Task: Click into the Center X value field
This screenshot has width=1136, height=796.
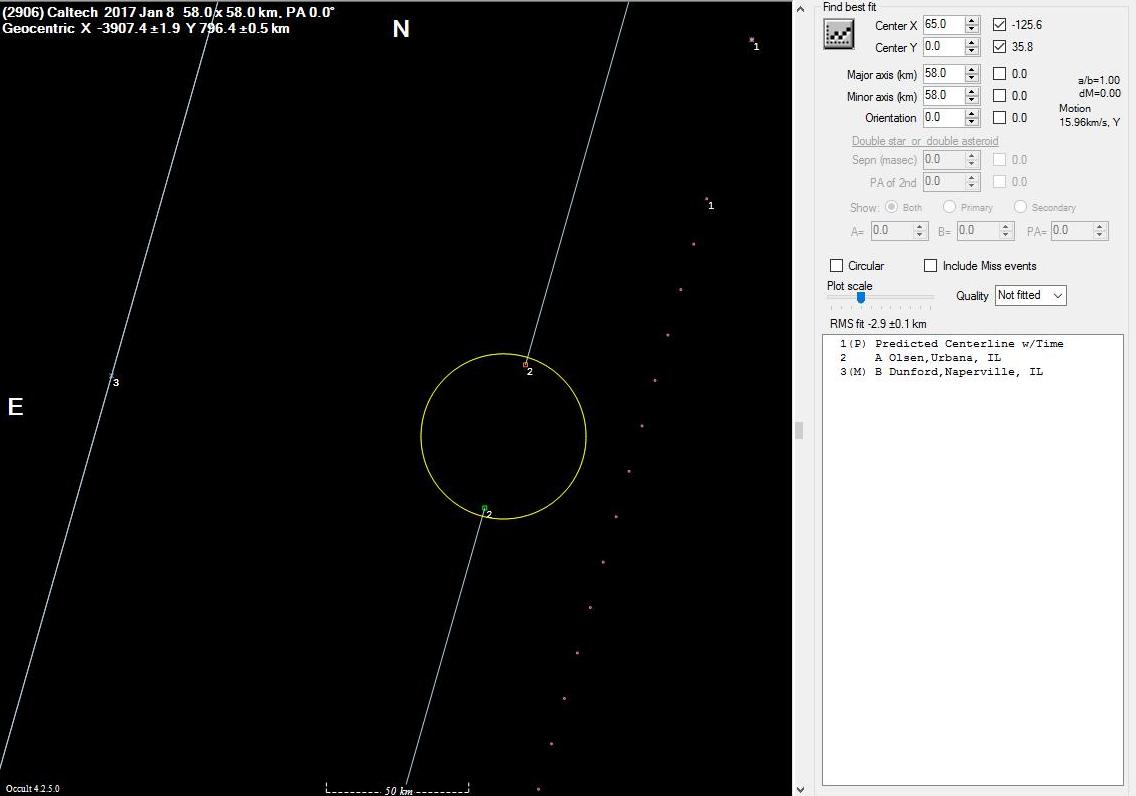Action: (942, 24)
